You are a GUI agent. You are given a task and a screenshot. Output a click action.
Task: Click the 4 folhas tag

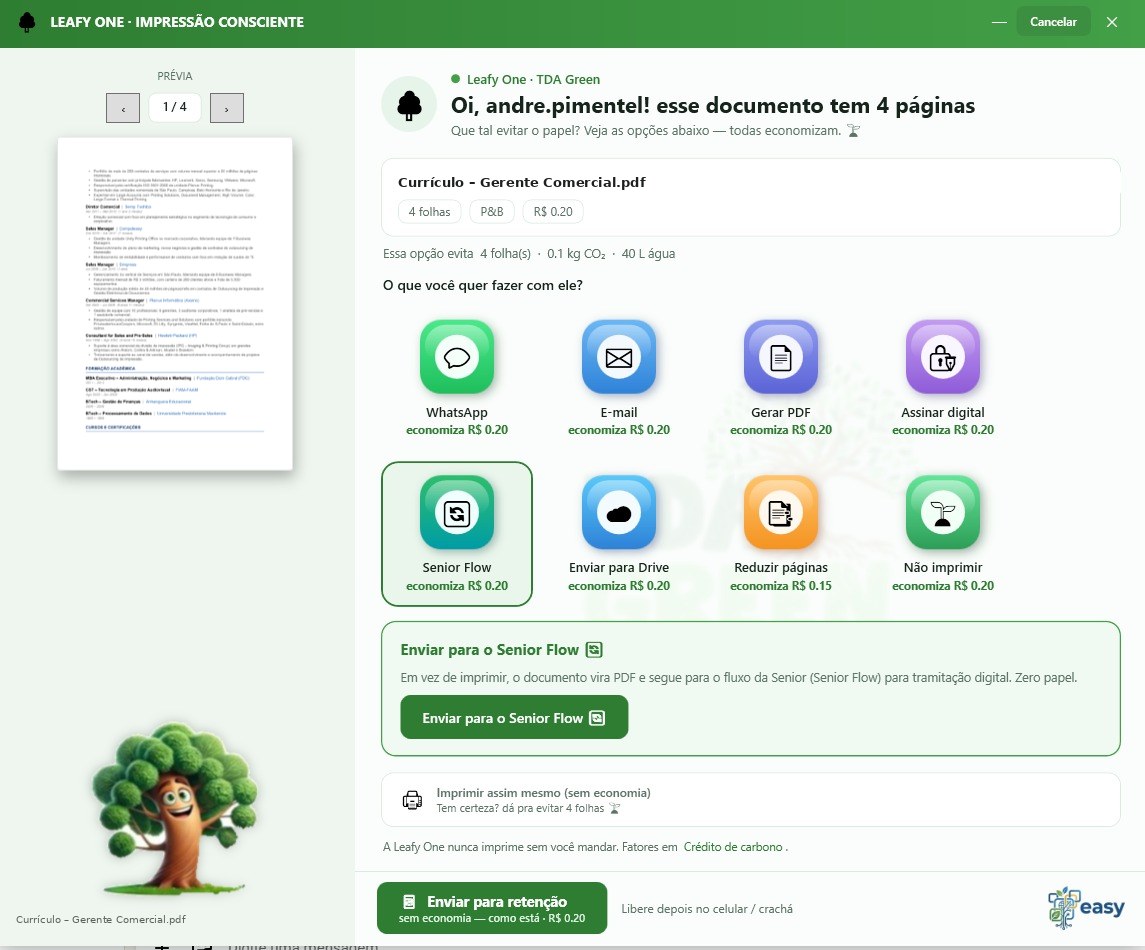click(x=429, y=212)
